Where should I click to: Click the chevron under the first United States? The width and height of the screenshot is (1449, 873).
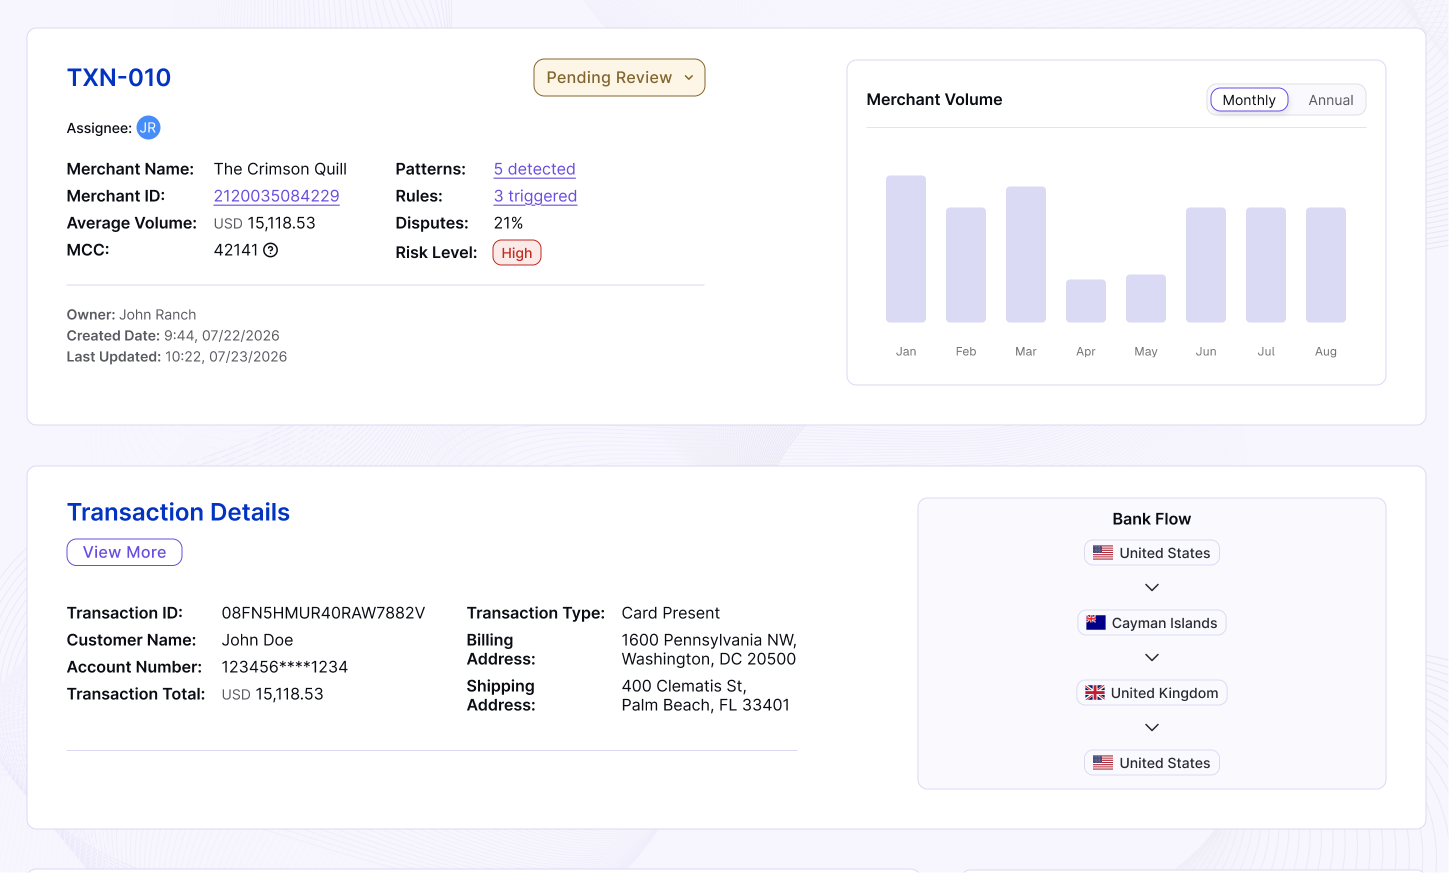tap(1152, 588)
